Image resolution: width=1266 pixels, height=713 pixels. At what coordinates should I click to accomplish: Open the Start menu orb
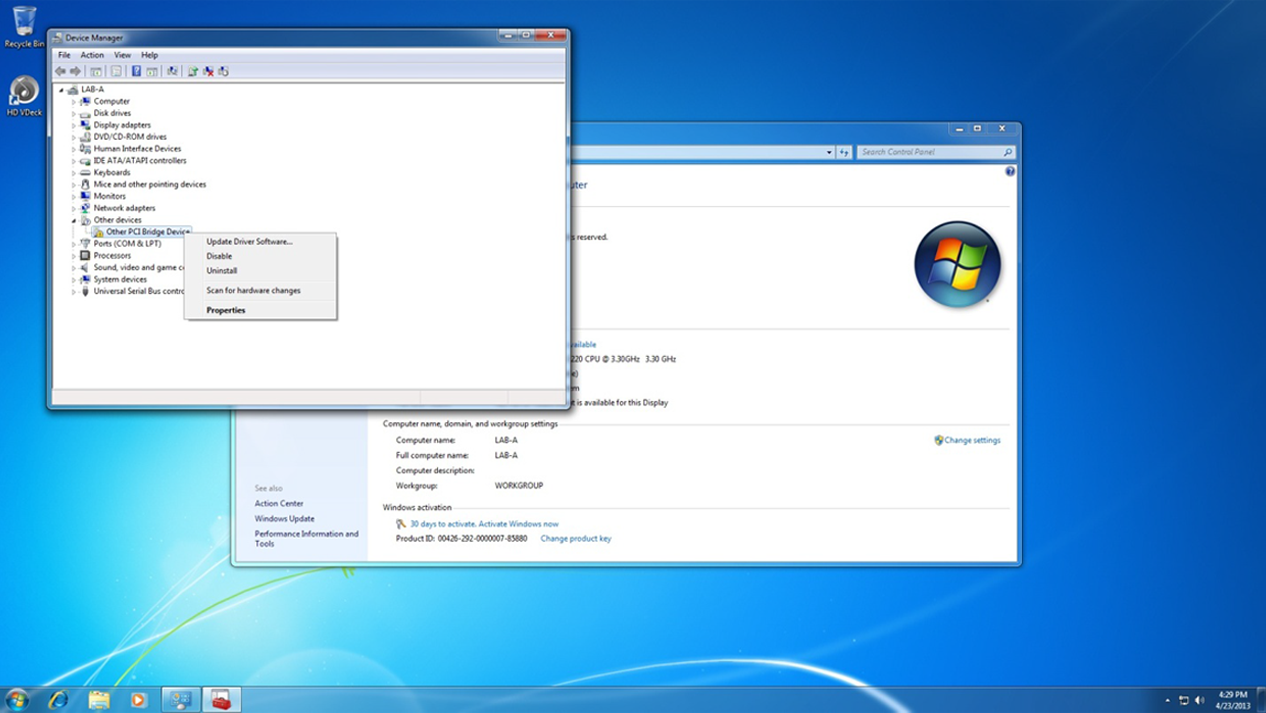[x=17, y=699]
